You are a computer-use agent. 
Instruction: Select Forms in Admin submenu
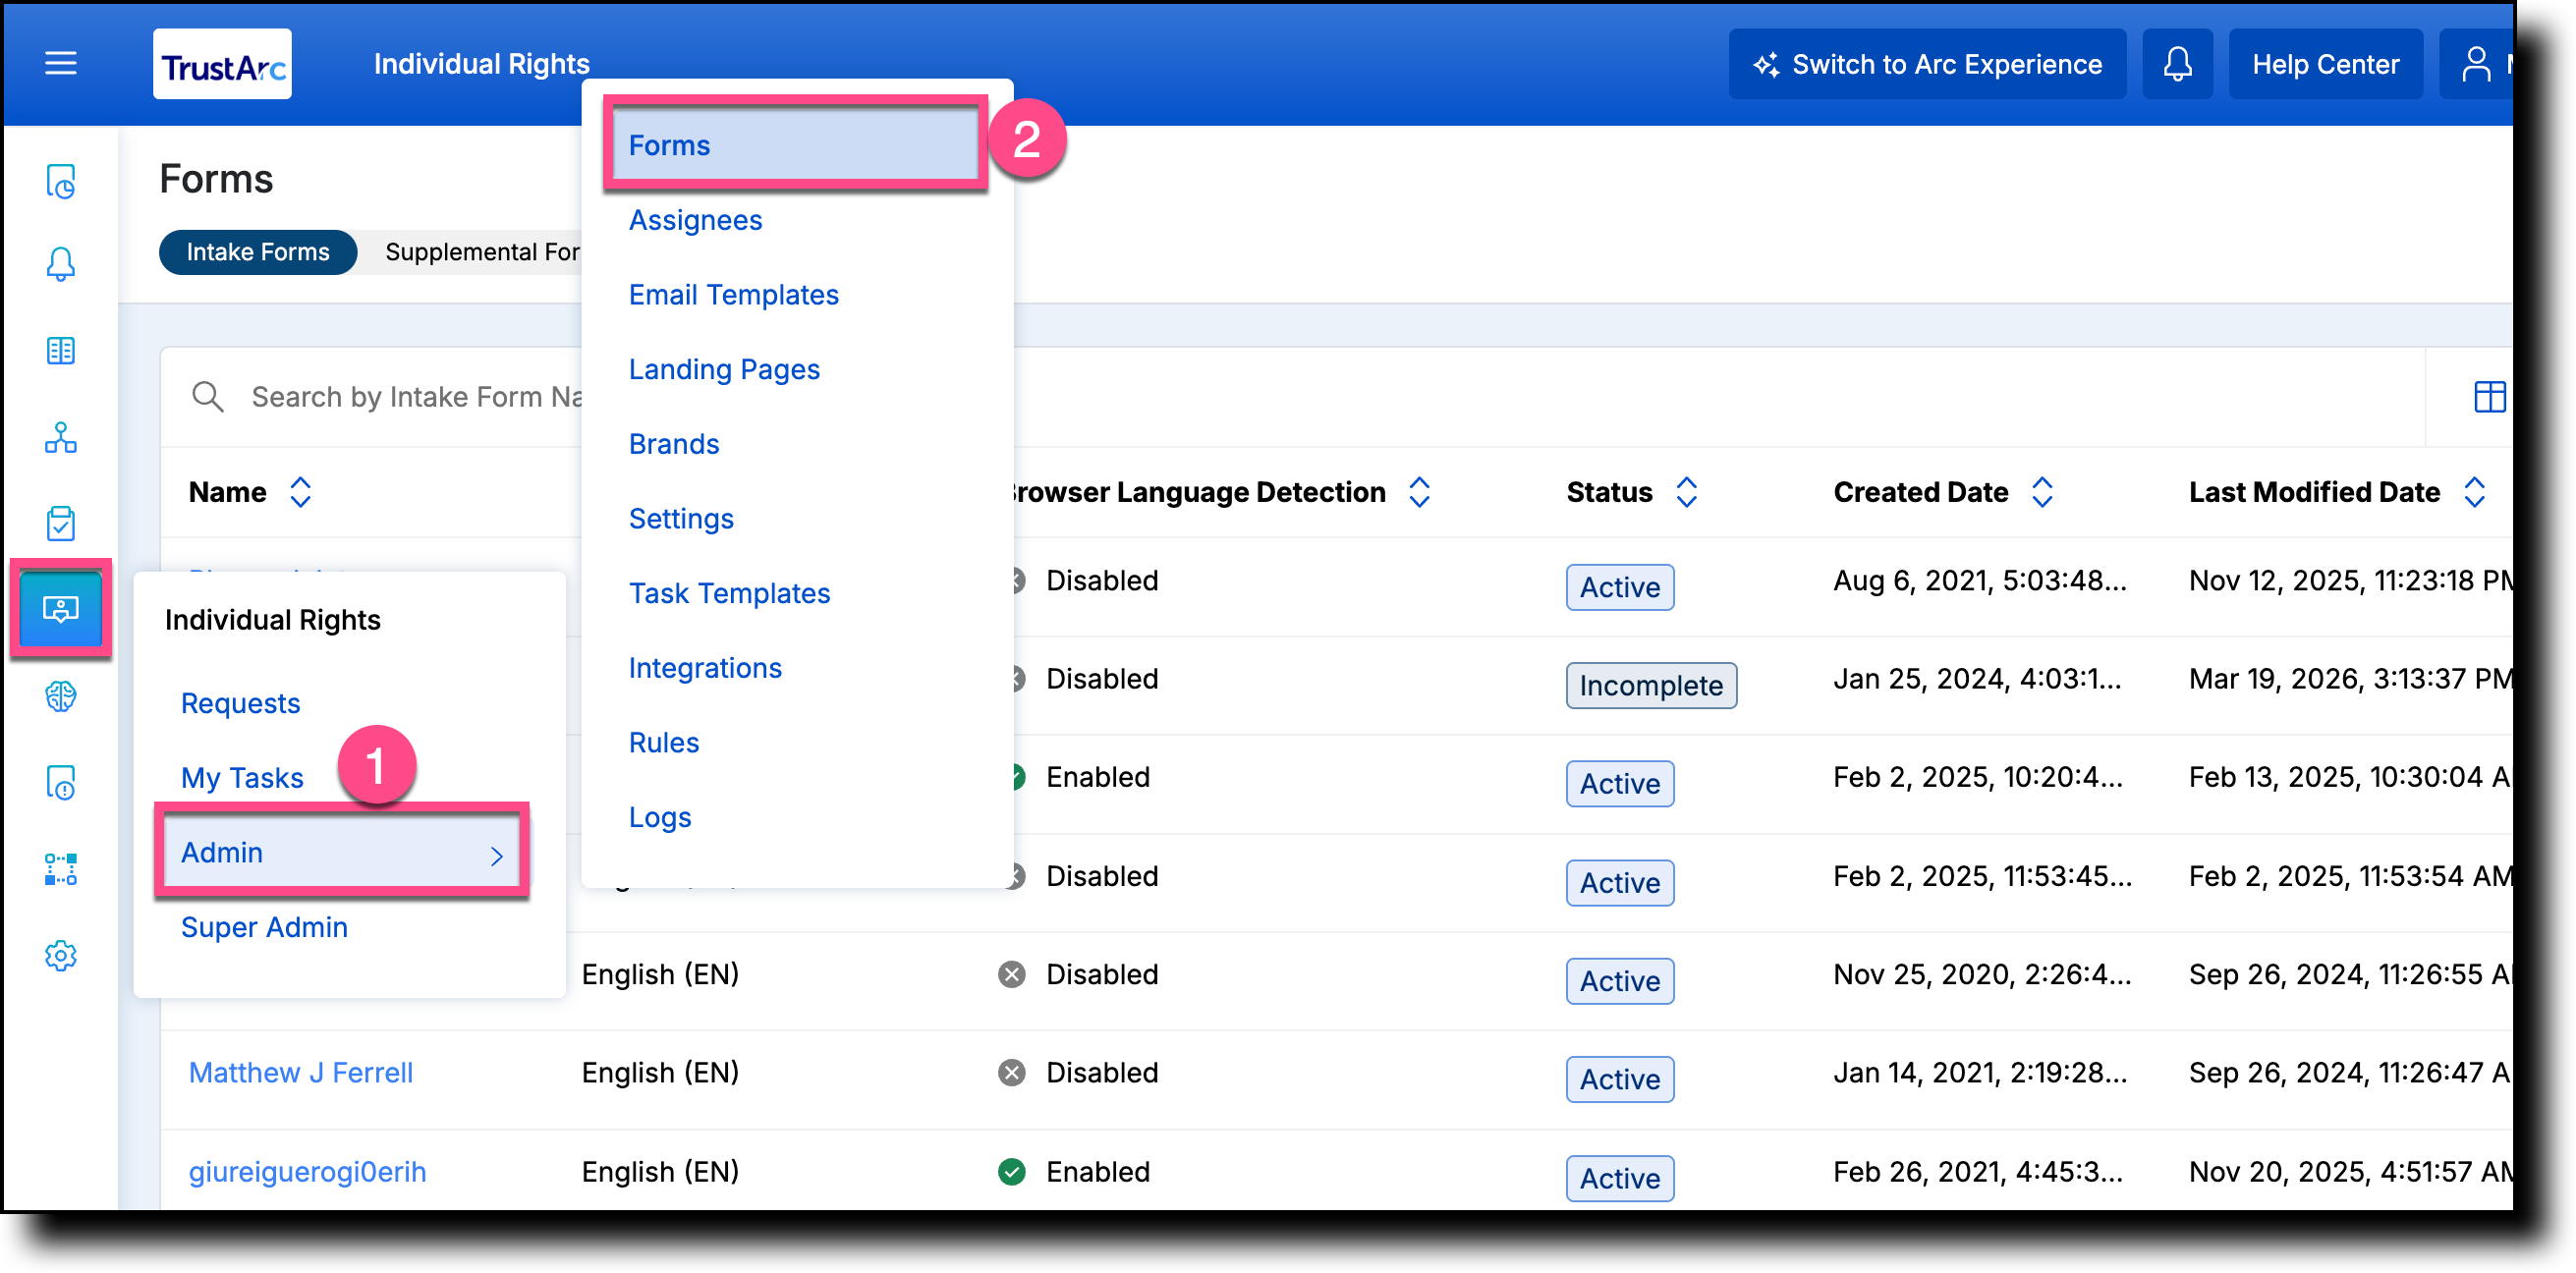pyautogui.click(x=795, y=145)
